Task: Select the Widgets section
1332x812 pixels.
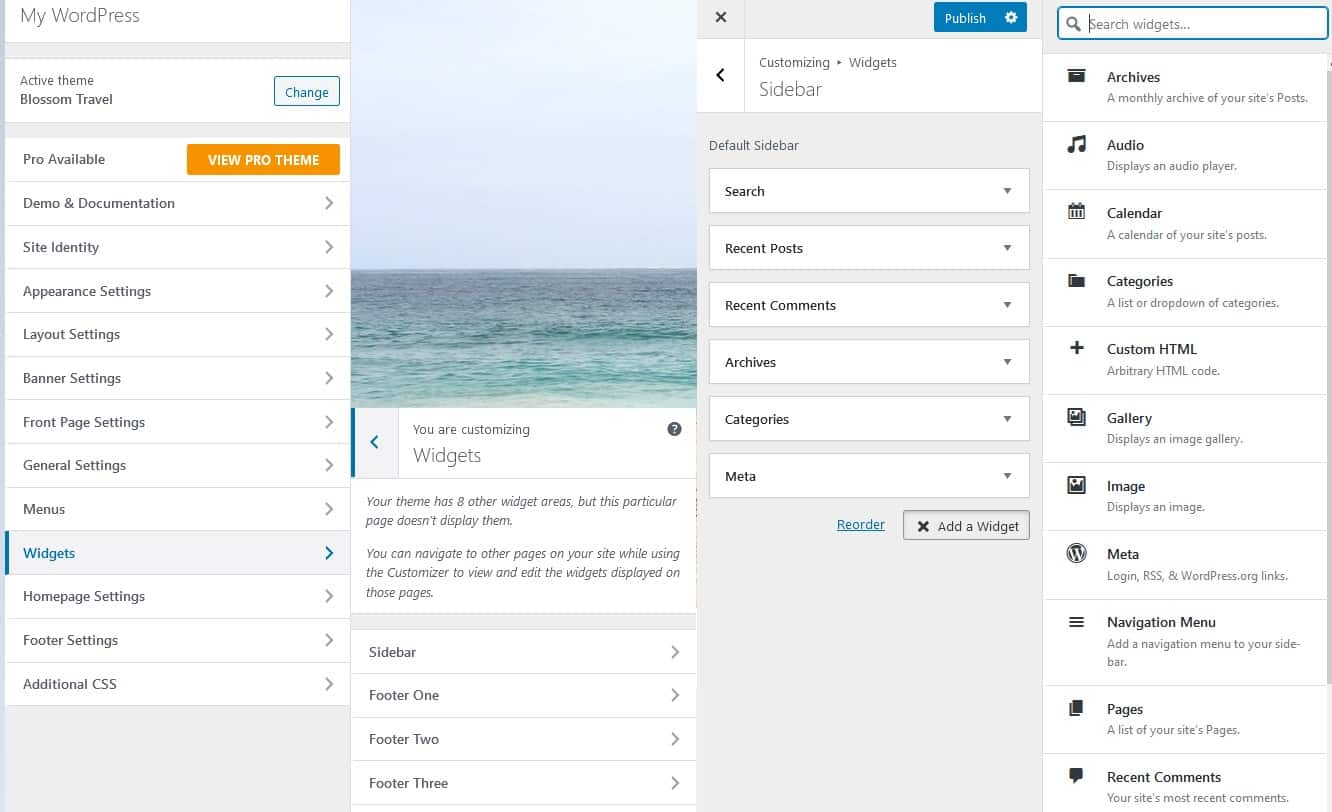Action: tap(178, 553)
